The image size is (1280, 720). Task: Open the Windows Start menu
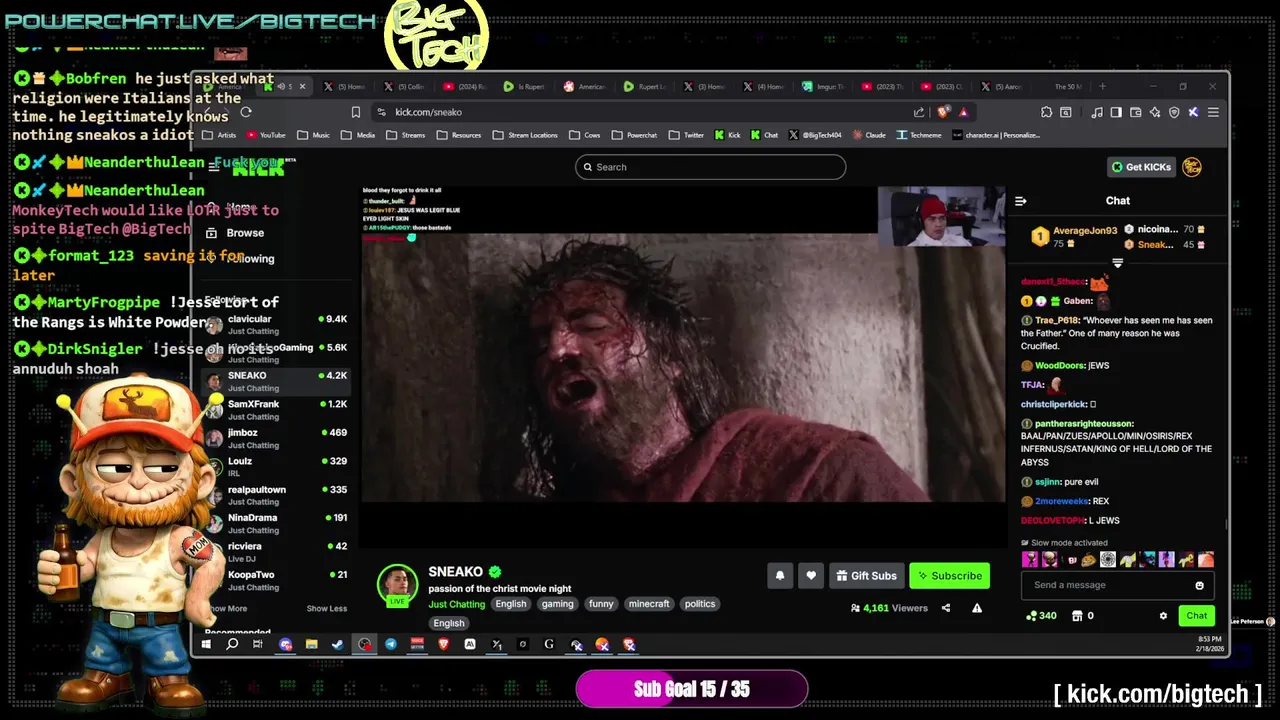[x=206, y=645]
